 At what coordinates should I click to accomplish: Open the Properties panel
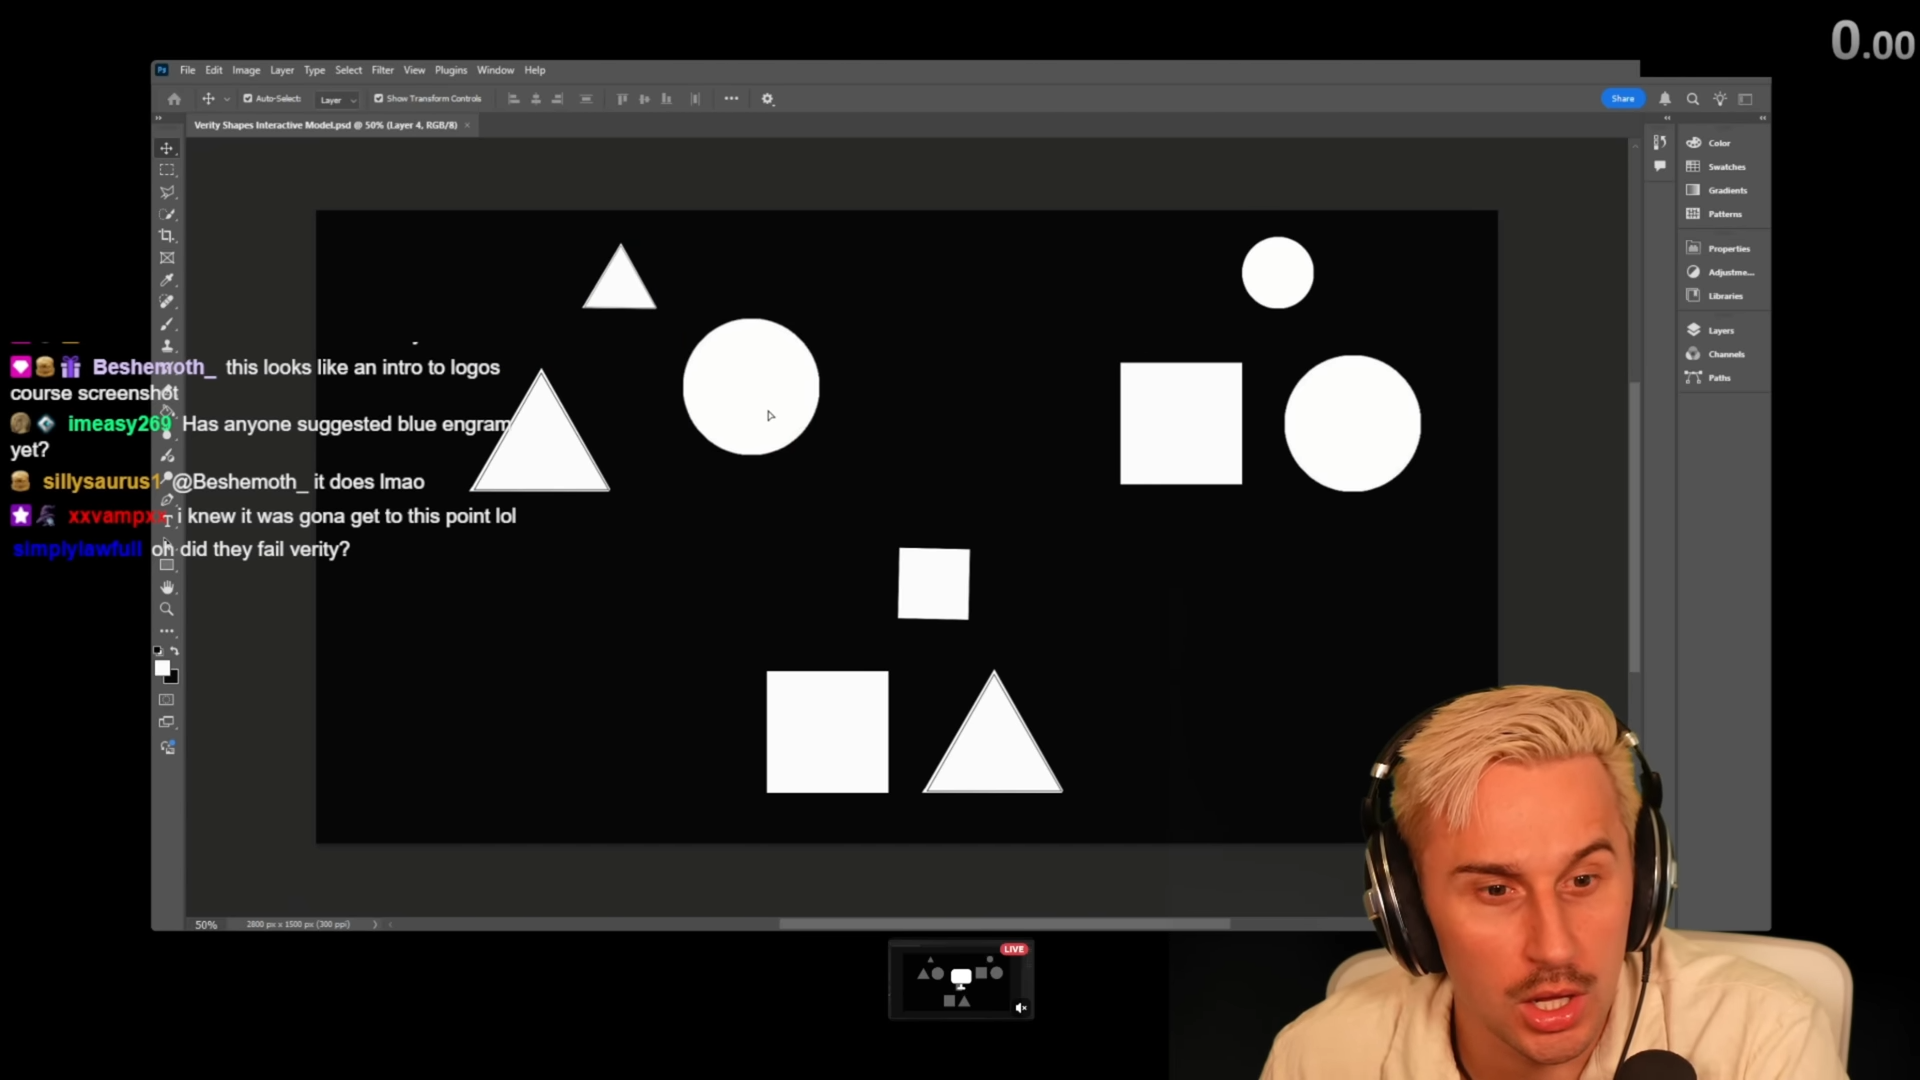(x=1718, y=248)
